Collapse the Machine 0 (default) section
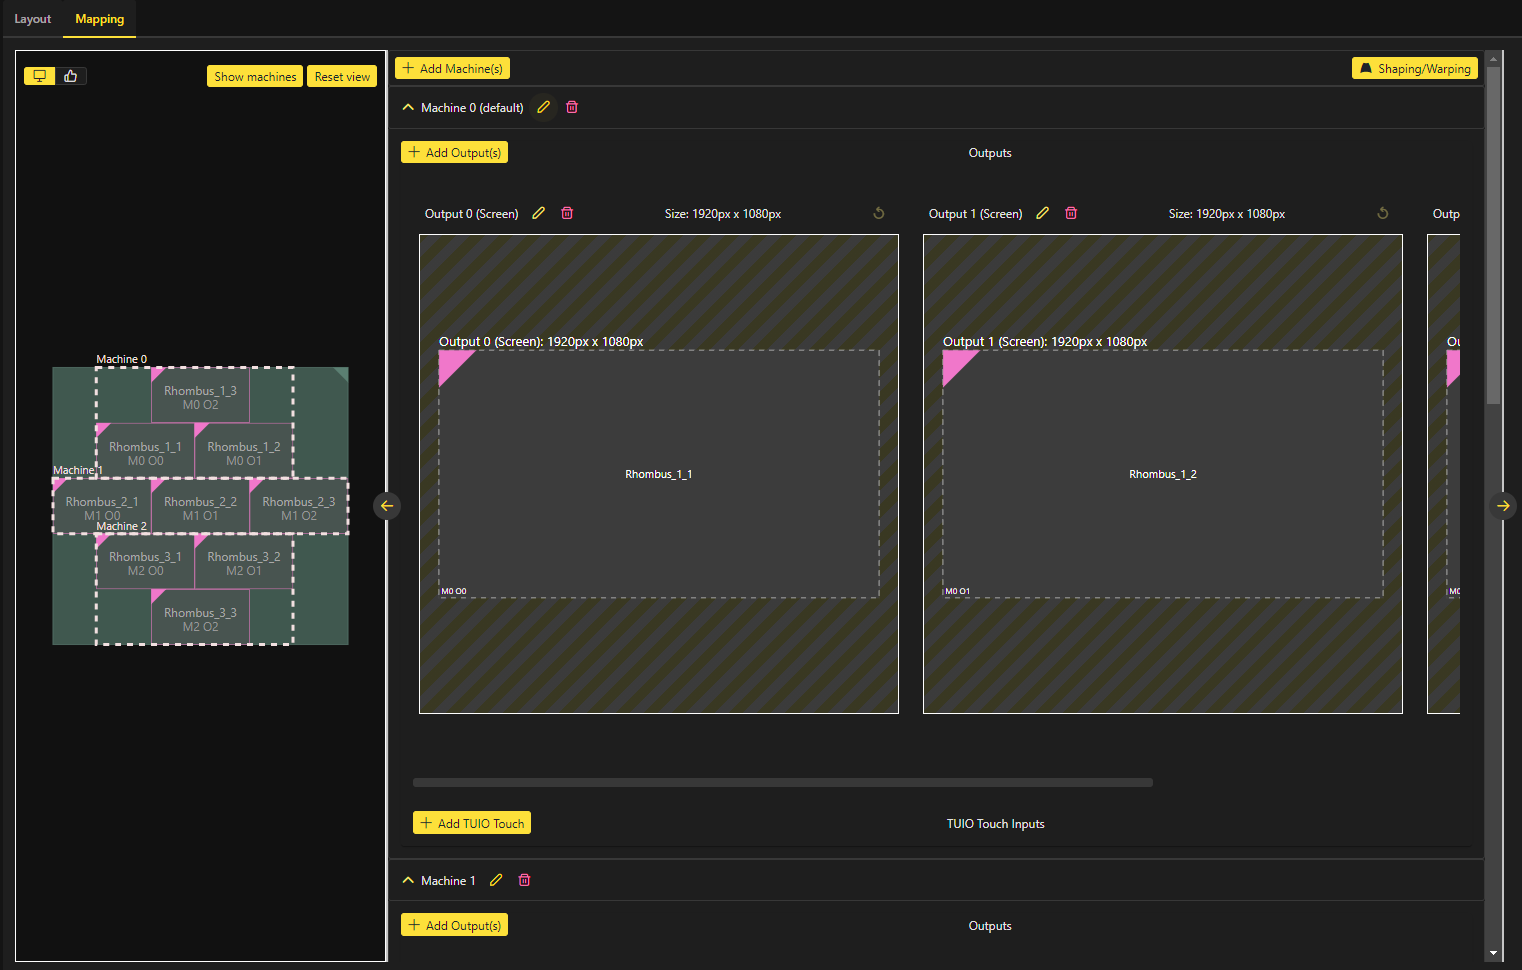This screenshot has height=970, width=1522. [x=408, y=107]
